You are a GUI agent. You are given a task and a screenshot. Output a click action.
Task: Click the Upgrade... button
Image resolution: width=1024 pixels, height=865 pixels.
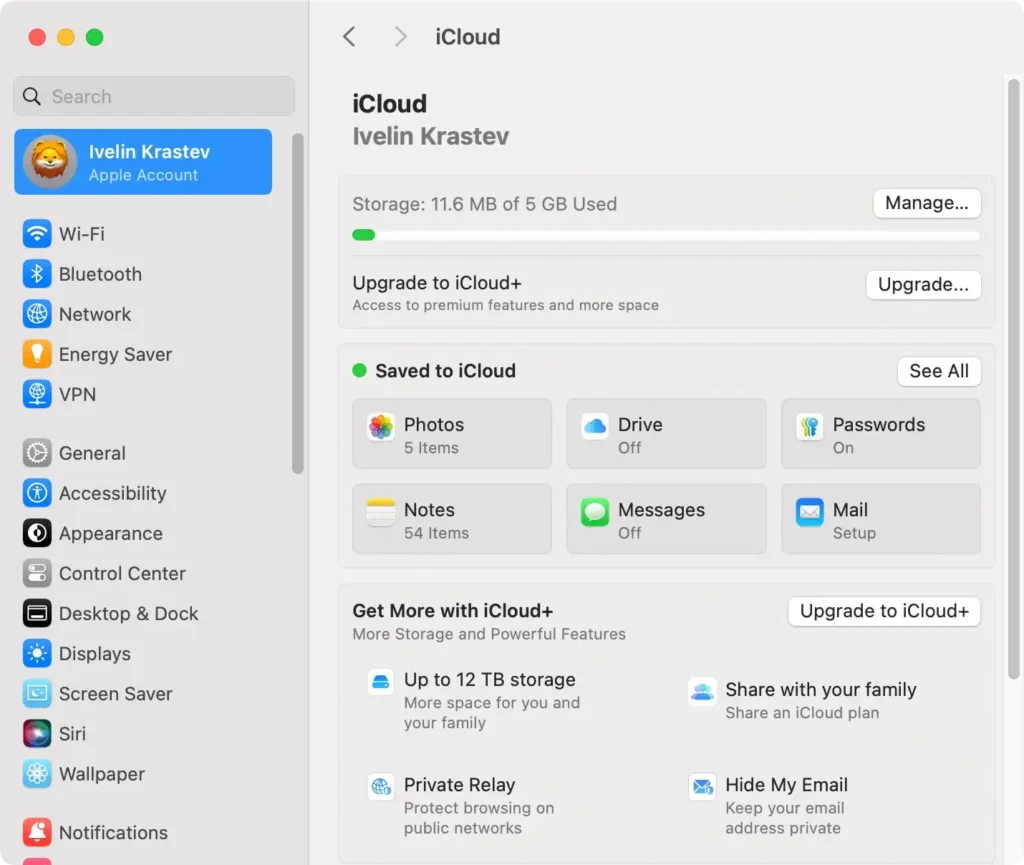923,285
